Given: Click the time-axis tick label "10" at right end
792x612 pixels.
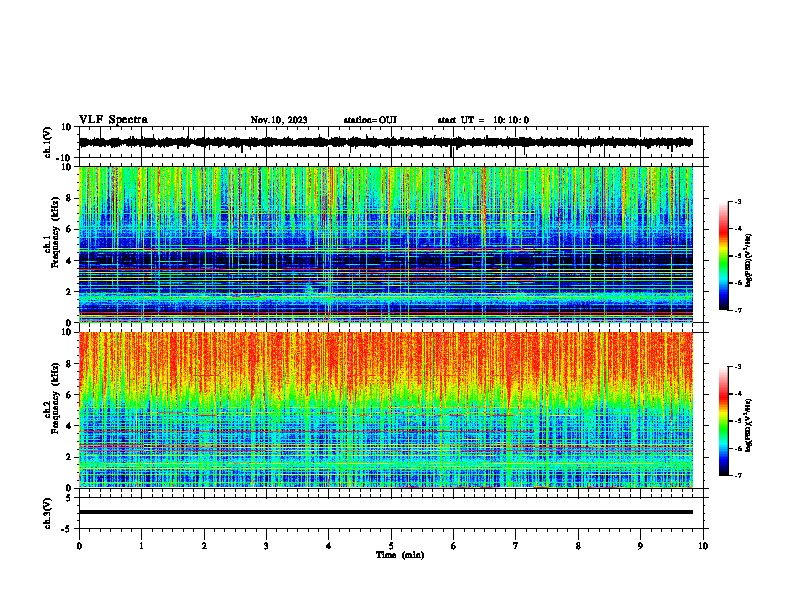Looking at the screenshot, I should [703, 546].
